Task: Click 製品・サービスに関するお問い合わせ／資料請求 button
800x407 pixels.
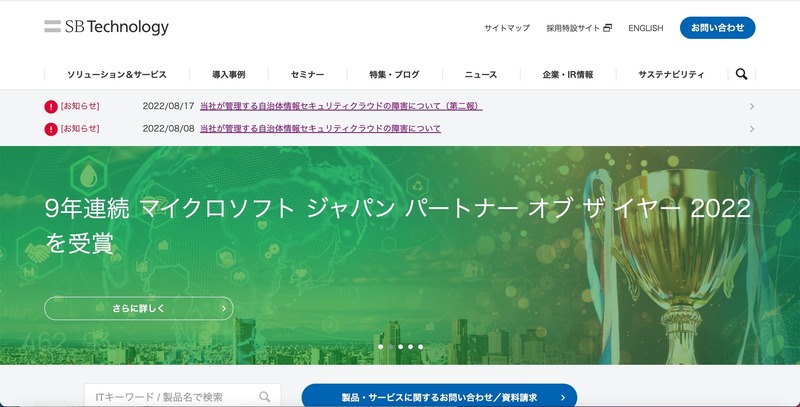Action: tap(439, 397)
